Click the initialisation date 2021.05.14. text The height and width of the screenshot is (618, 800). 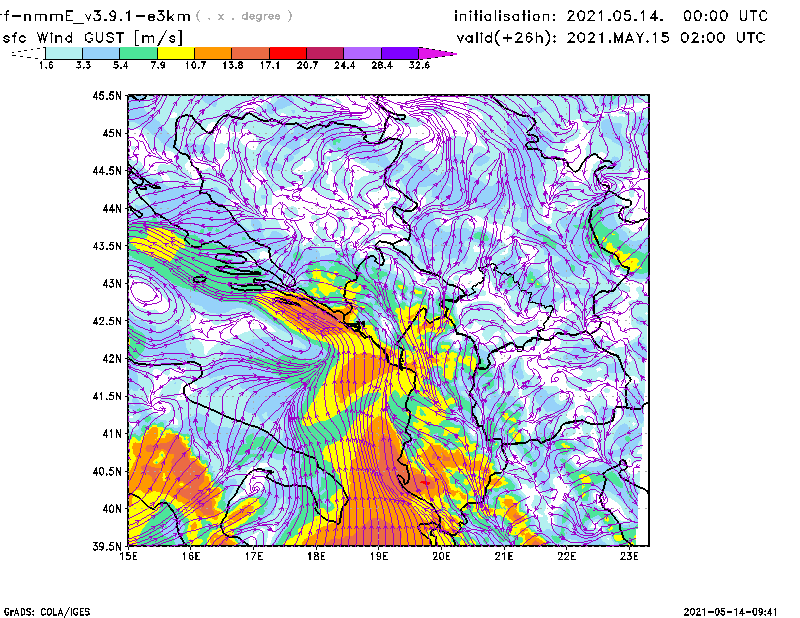pyautogui.click(x=615, y=16)
